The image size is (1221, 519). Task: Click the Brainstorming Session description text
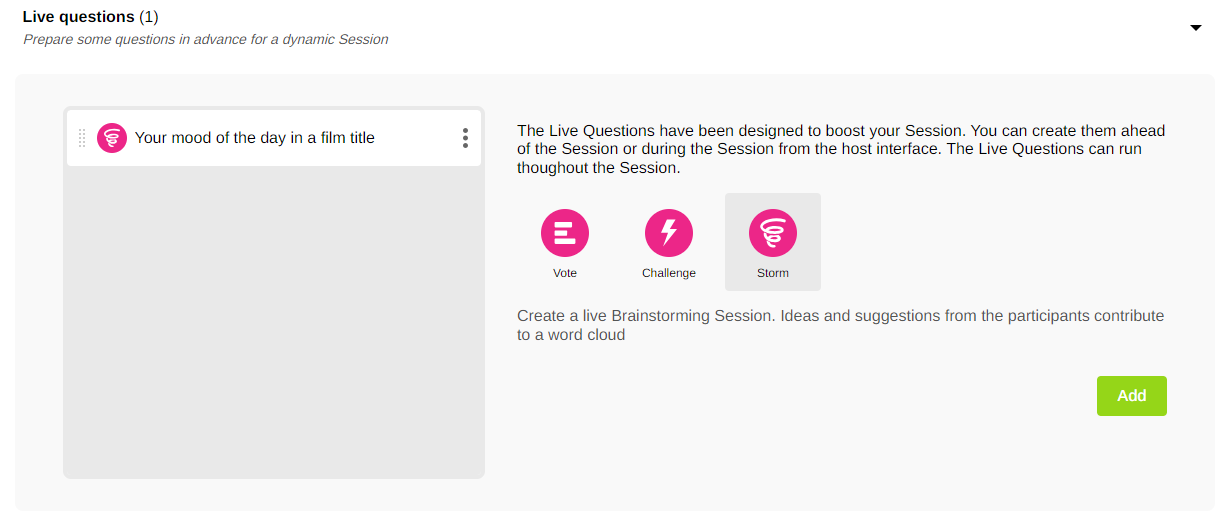click(x=840, y=325)
